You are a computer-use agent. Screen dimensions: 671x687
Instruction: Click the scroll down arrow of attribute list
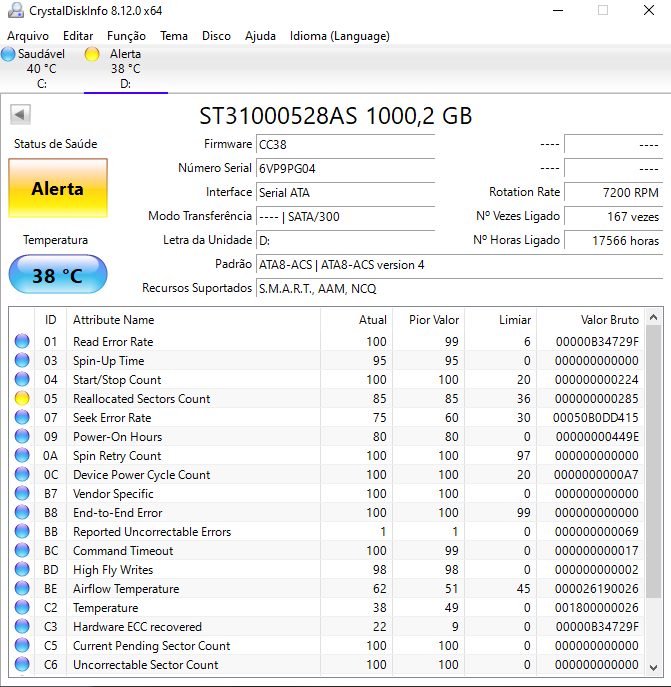[x=653, y=668]
